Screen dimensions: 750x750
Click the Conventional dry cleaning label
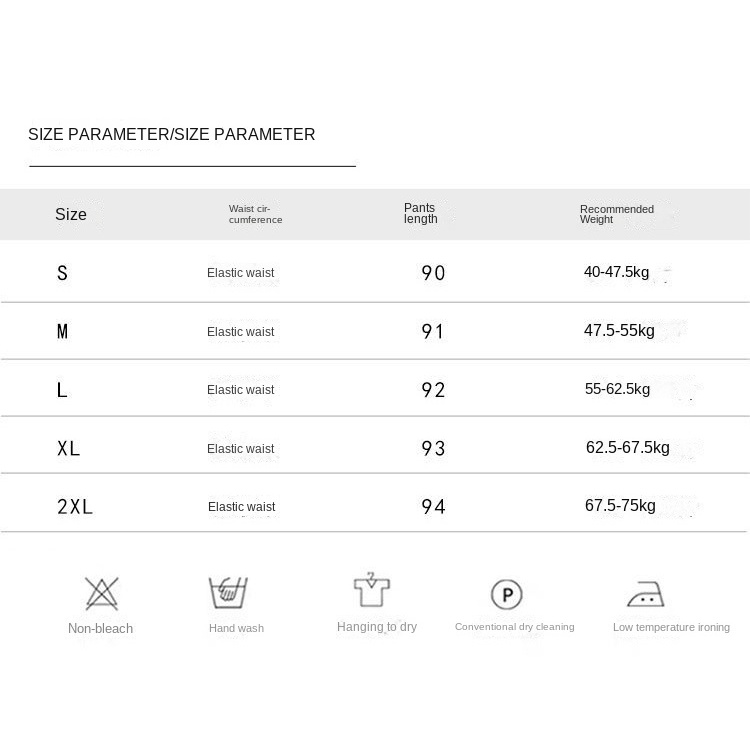tap(514, 627)
